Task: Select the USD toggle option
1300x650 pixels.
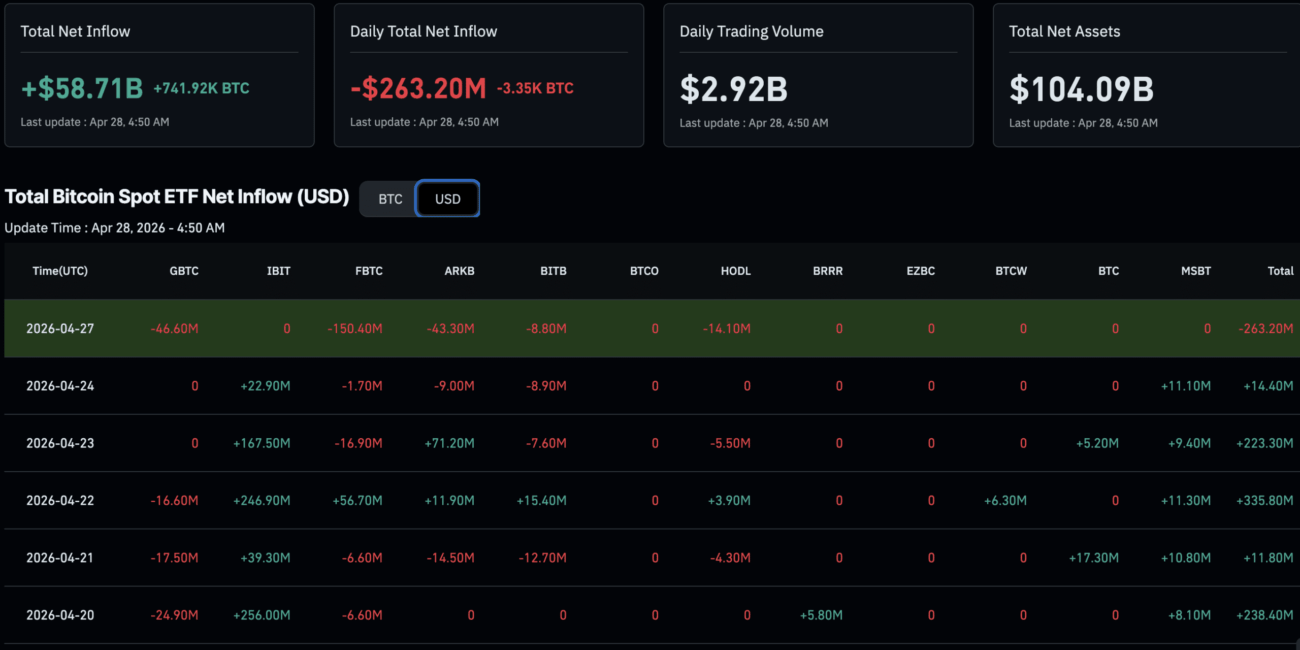Action: (x=447, y=199)
